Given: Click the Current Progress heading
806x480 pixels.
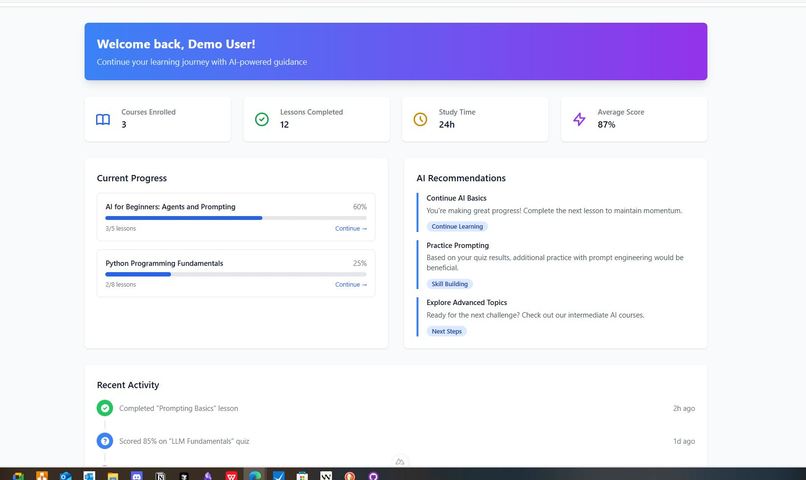Looking at the screenshot, I should point(132,178).
